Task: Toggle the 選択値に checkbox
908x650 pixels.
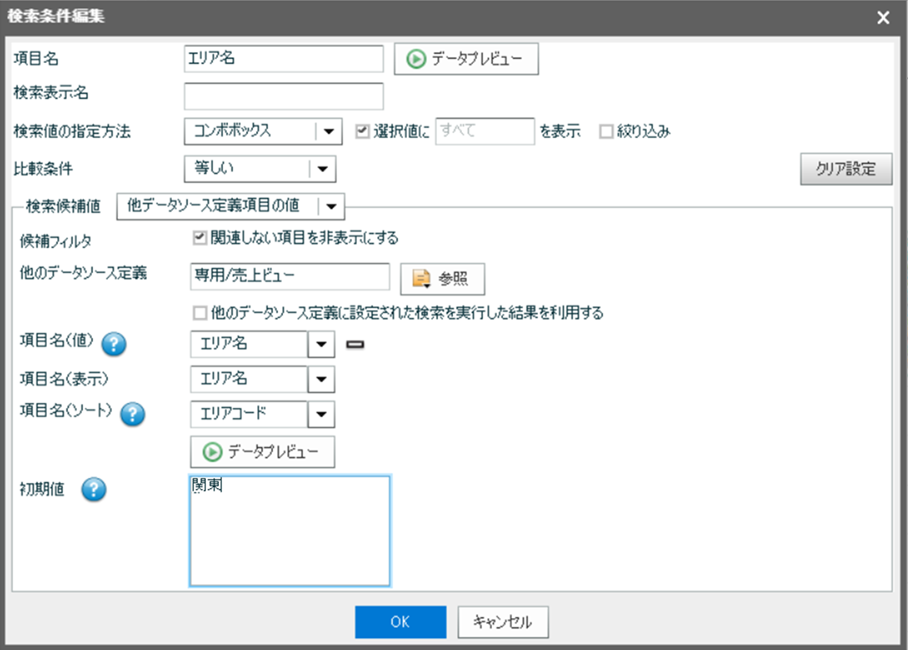Action: pyautogui.click(x=364, y=131)
